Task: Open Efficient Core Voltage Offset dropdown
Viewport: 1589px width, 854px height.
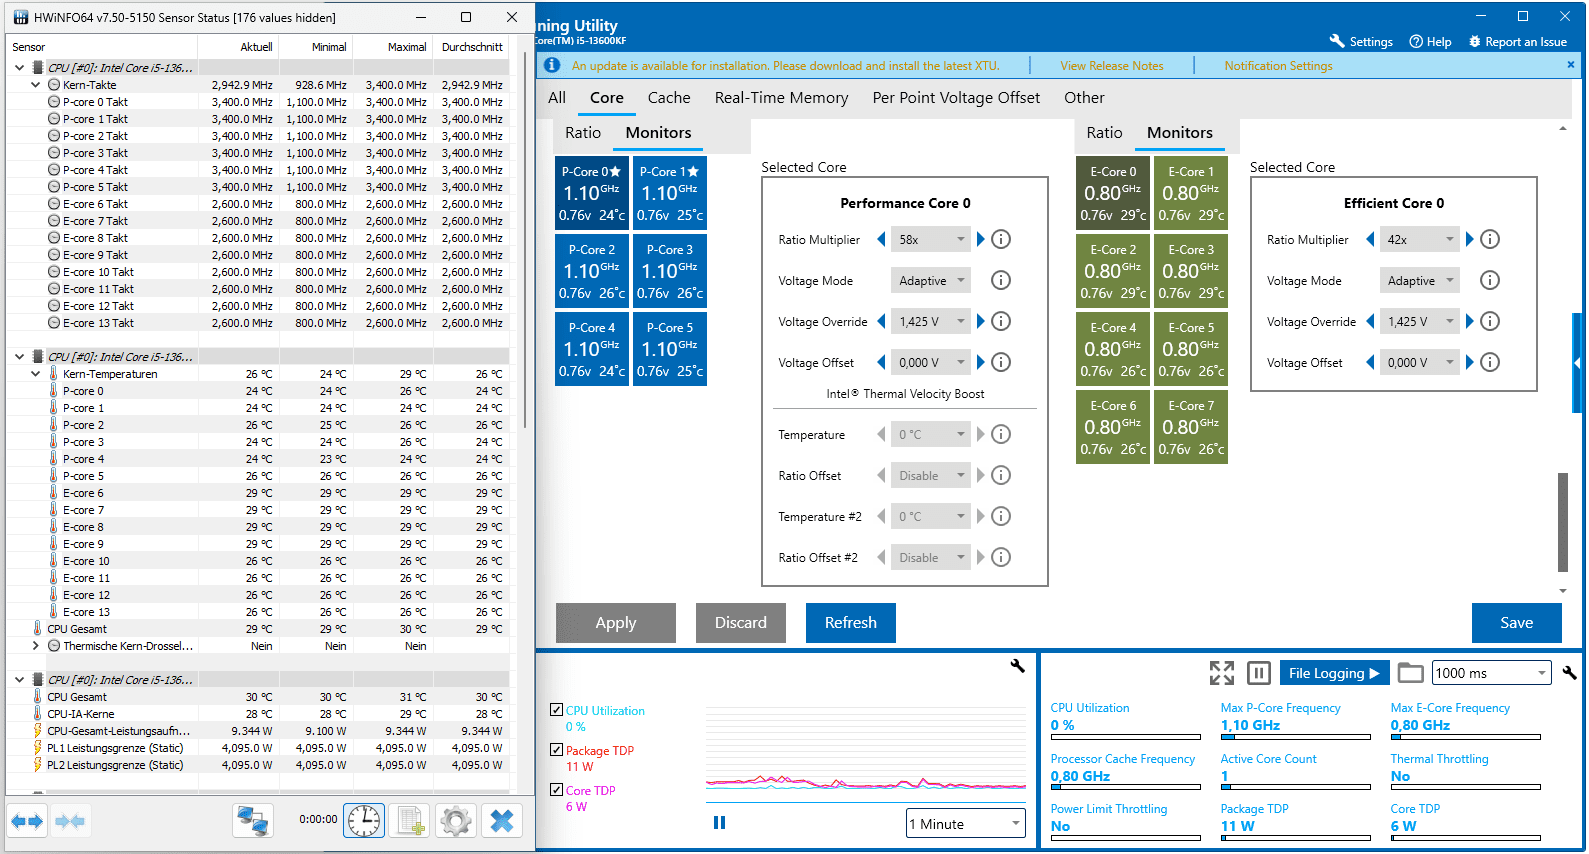Action: (x=1420, y=362)
